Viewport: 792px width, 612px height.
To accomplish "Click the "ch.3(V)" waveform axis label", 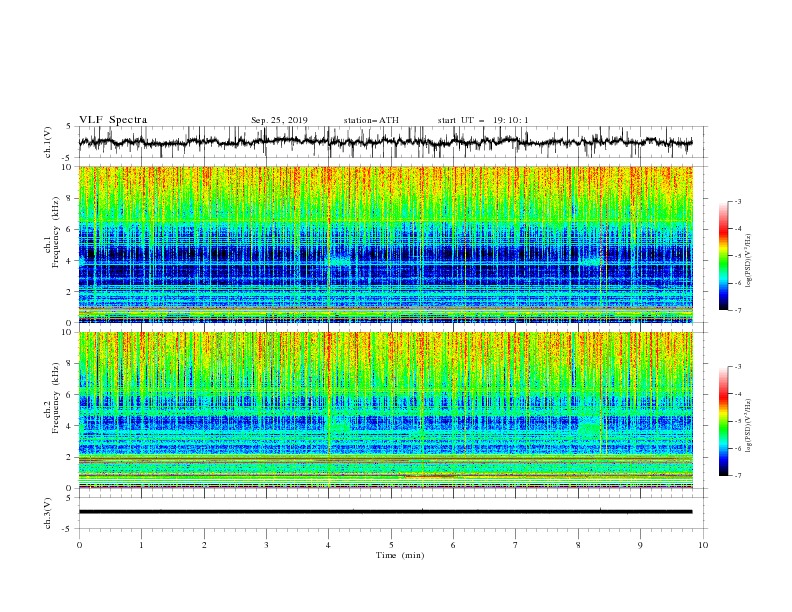I will tap(48, 513).
